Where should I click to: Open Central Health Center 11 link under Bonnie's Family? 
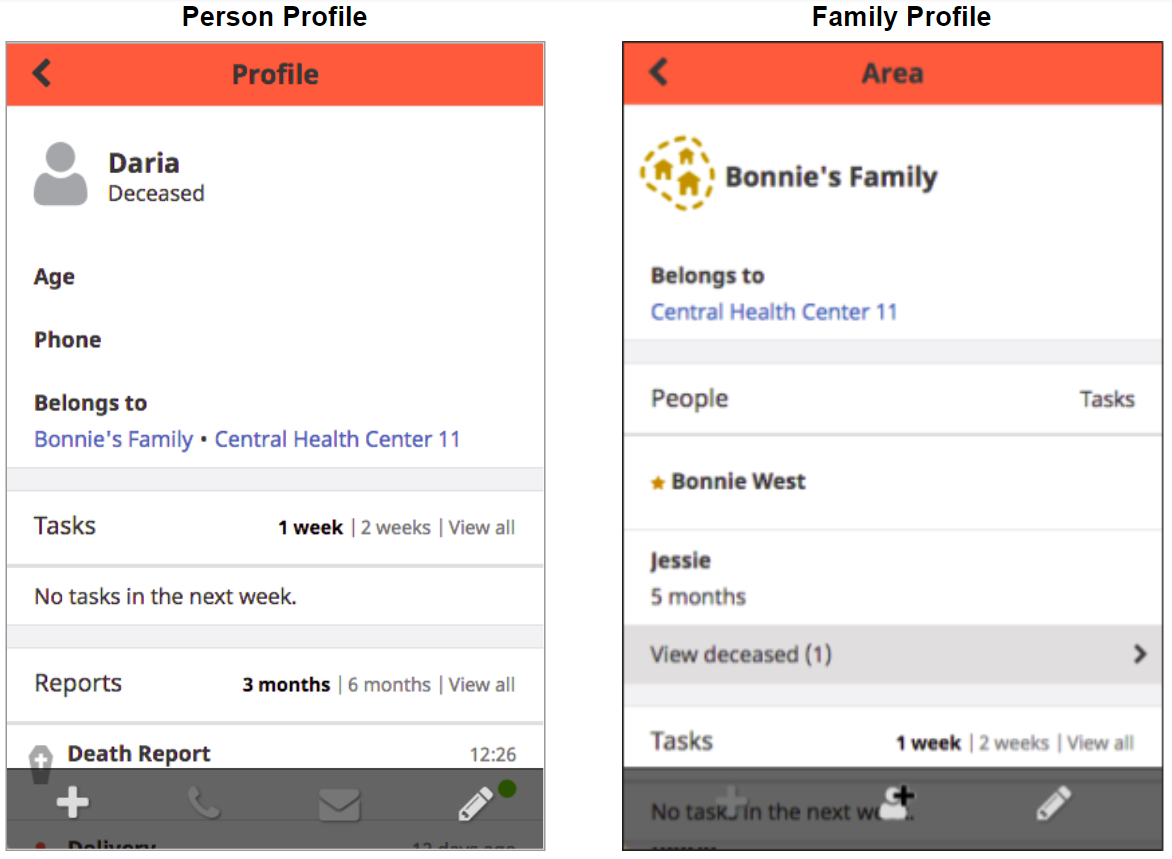pyautogui.click(x=774, y=312)
